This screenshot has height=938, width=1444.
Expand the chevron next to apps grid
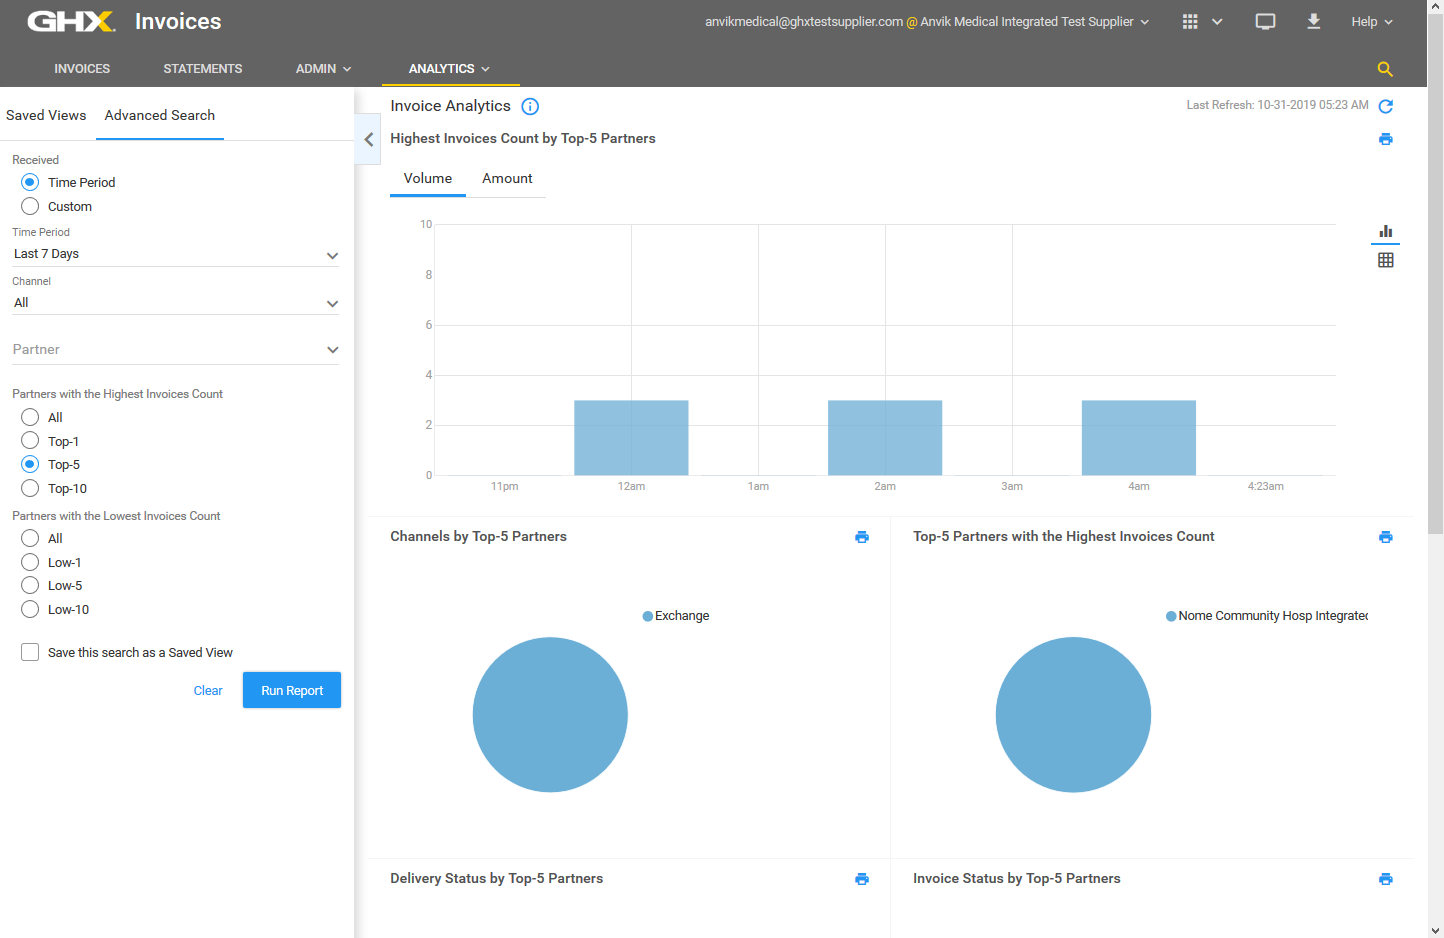[x=1217, y=21]
